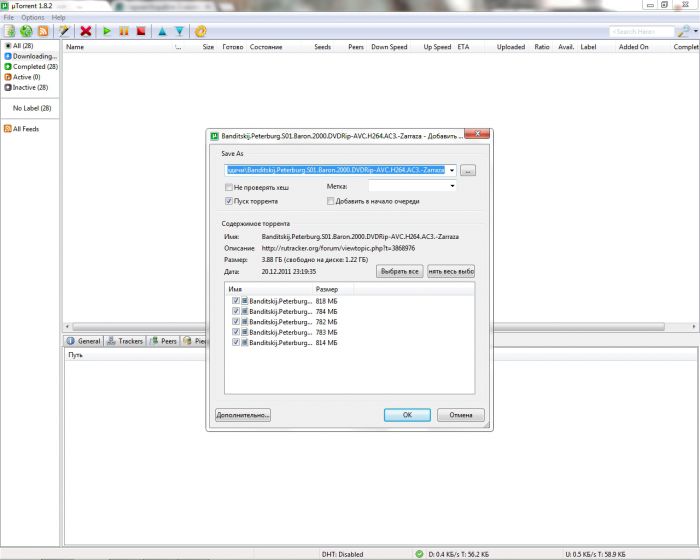Open the Options menu

(33, 18)
